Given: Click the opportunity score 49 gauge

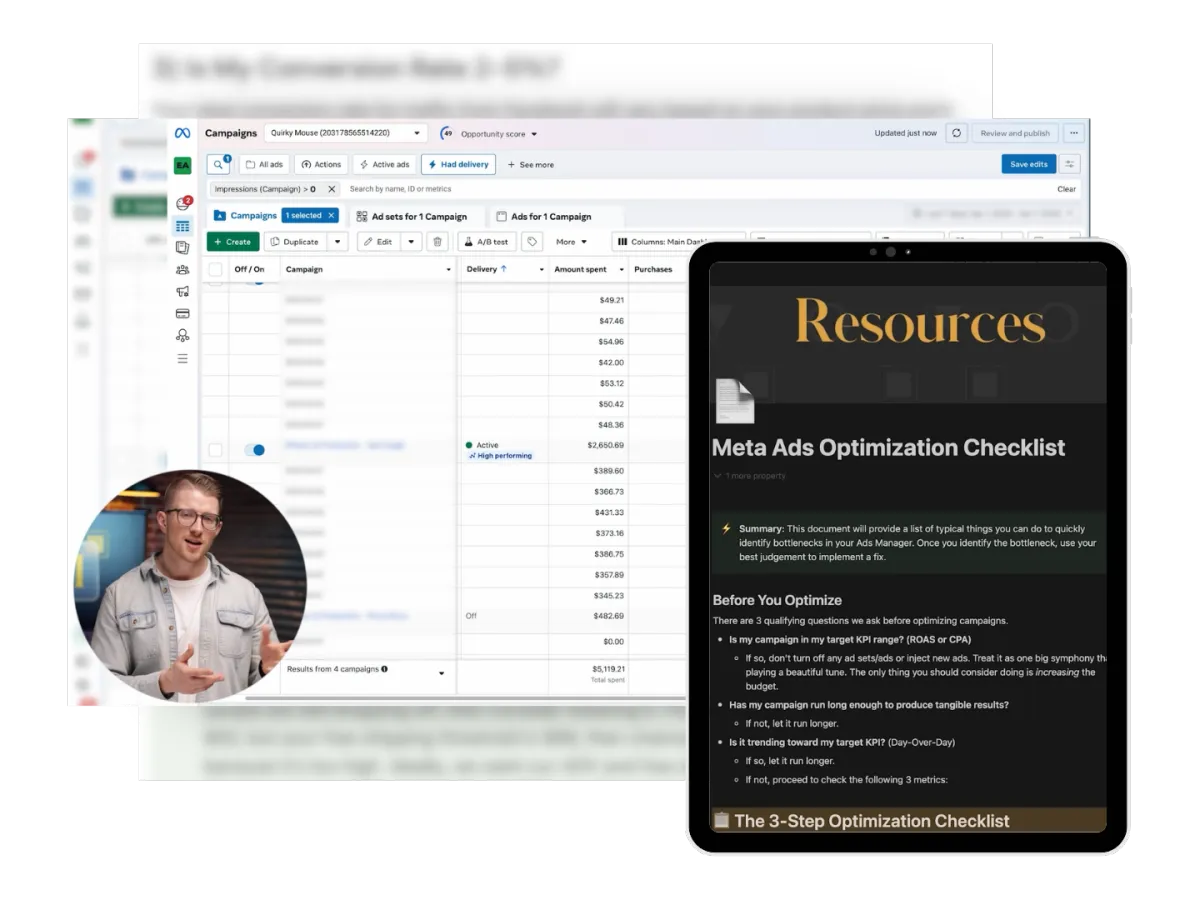Looking at the screenshot, I should pyautogui.click(x=447, y=133).
